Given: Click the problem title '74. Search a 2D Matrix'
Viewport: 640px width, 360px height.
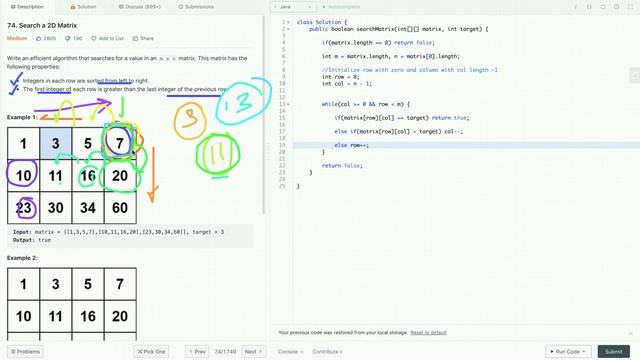Looking at the screenshot, I should click(x=42, y=25).
